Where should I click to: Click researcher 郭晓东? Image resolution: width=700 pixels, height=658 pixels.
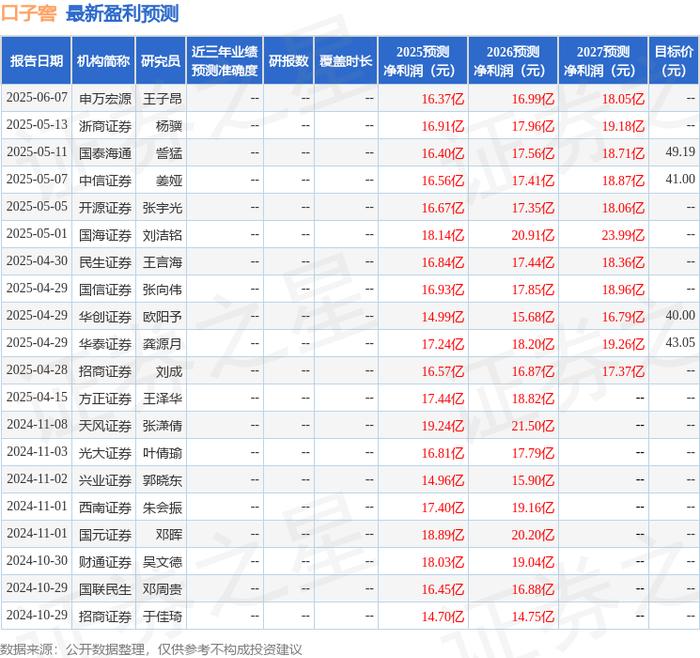click(162, 480)
